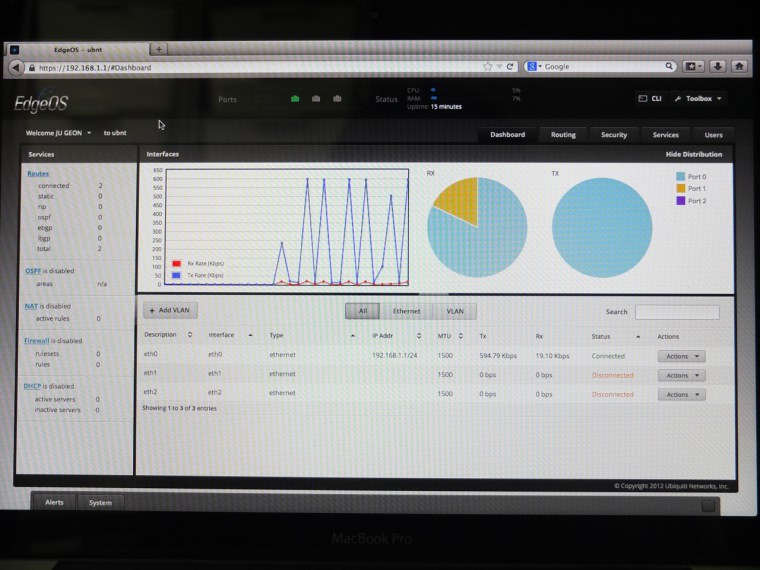This screenshot has width=760, height=570.
Task: Switch to the Users tab
Action: [x=713, y=135]
